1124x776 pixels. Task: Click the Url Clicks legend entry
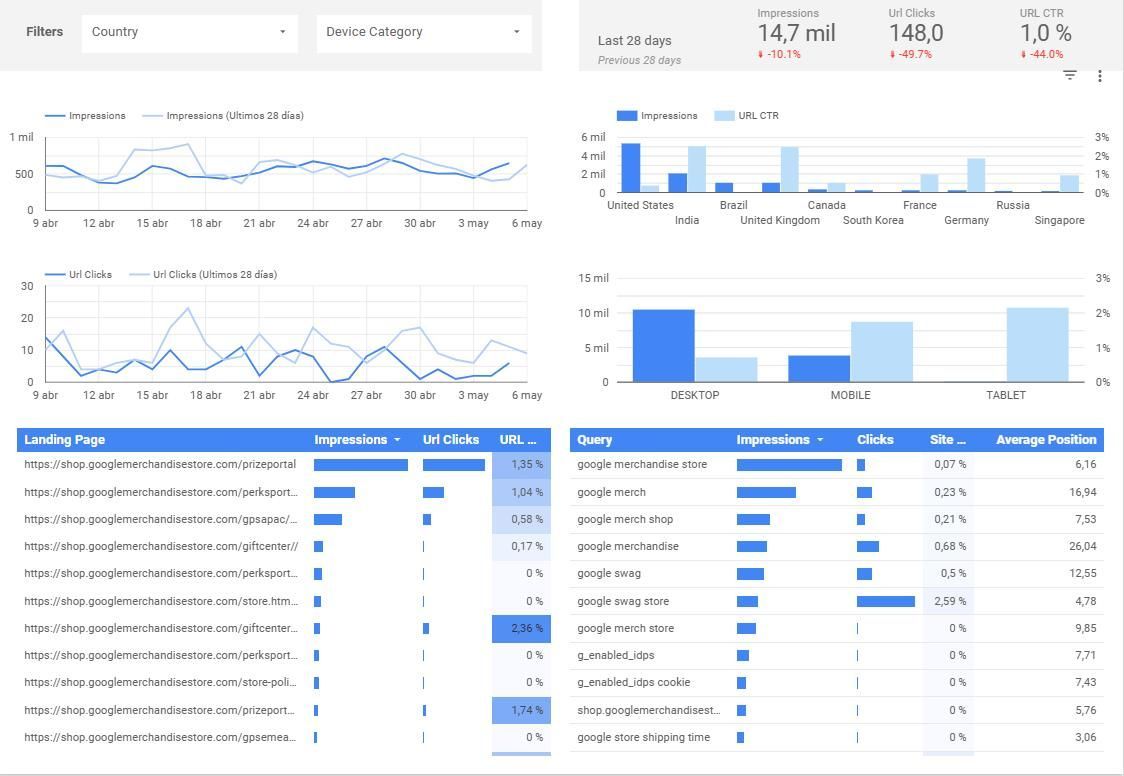tap(78, 274)
